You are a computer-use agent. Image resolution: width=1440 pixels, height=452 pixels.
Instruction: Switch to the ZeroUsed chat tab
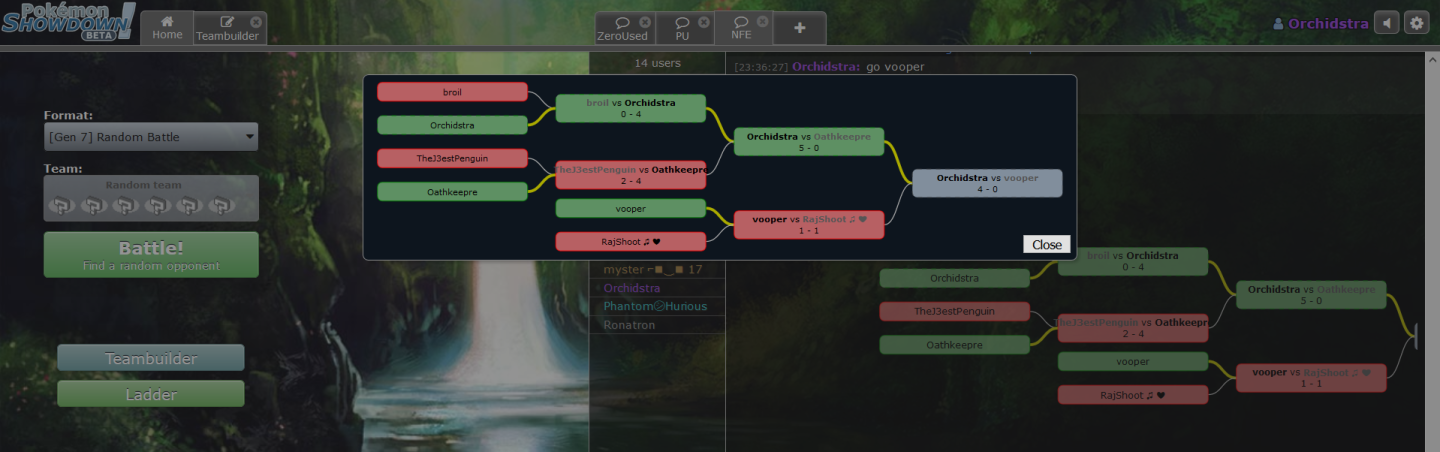pyautogui.click(x=622, y=28)
